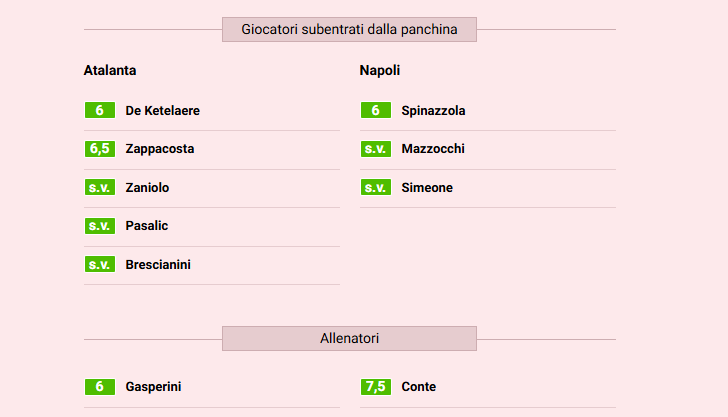Click Zappacosta's 6,5 rating badge

99,149
